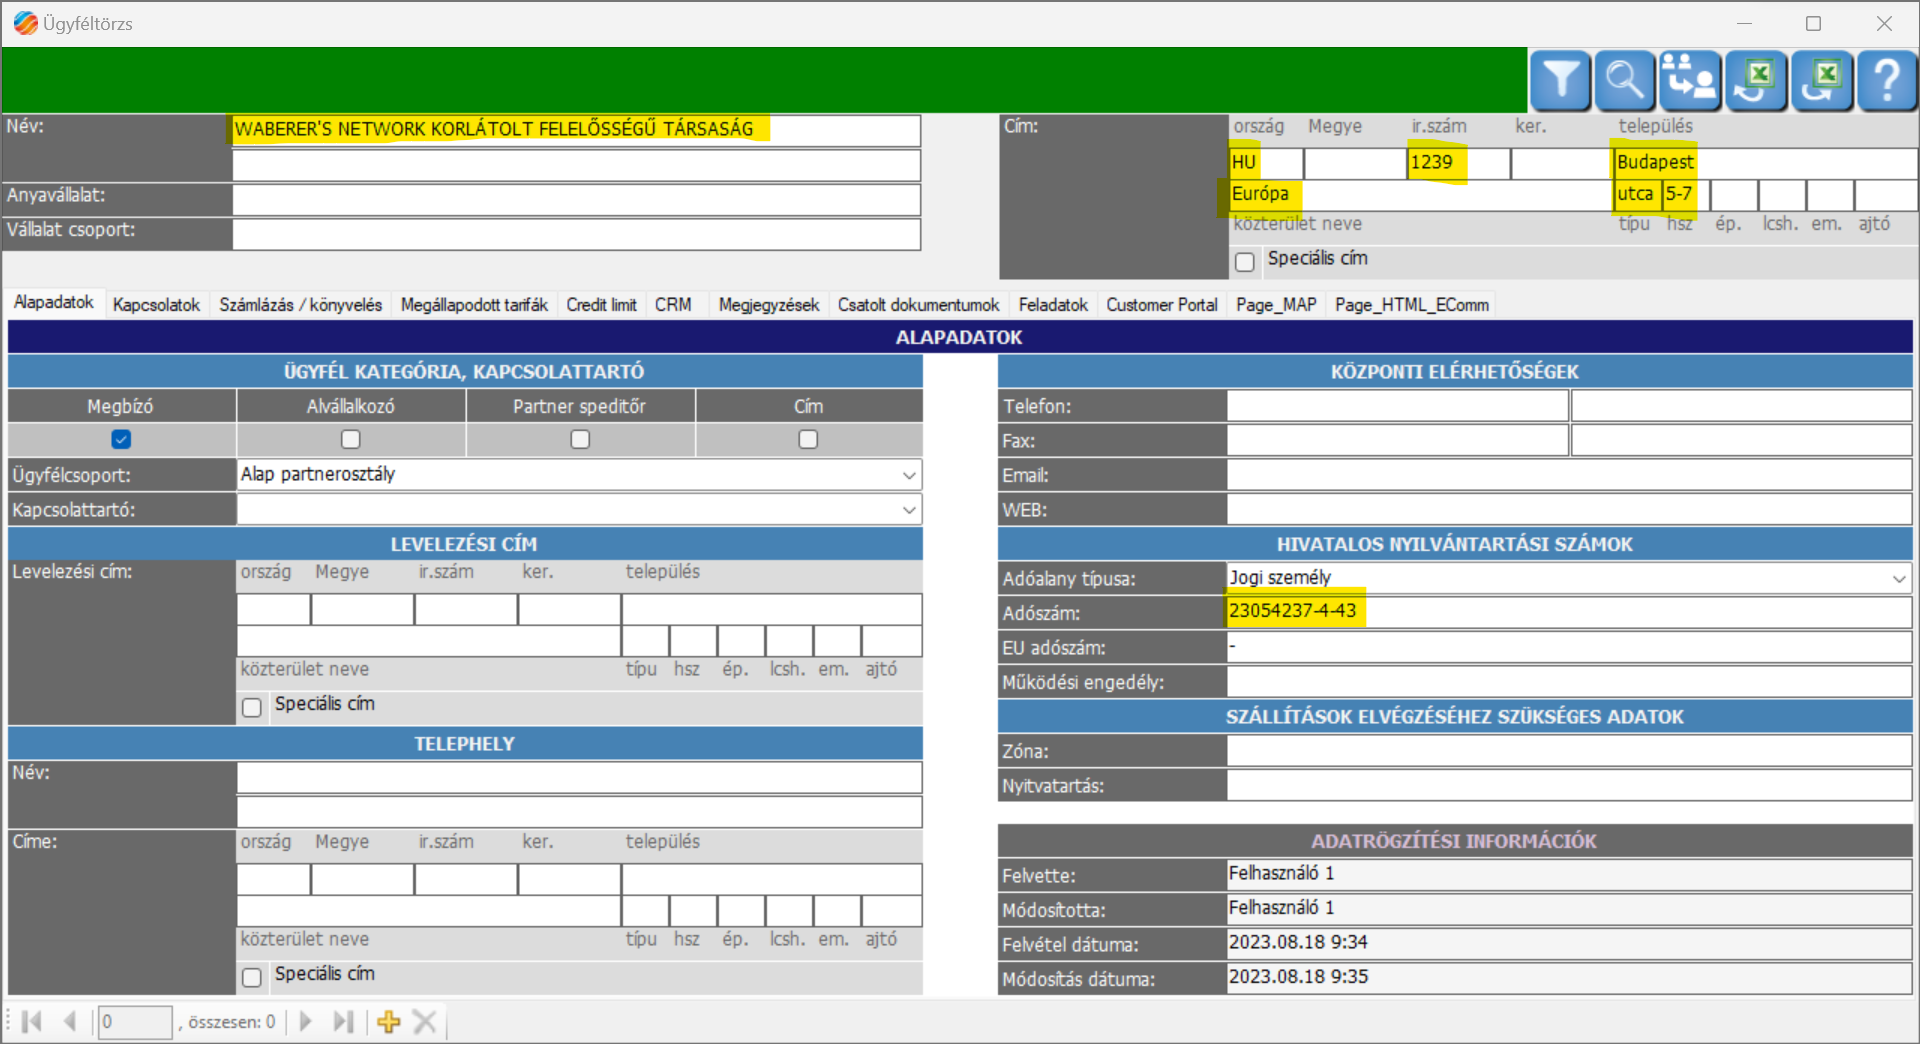Open the Kapcsolattartó dropdown

pos(909,510)
